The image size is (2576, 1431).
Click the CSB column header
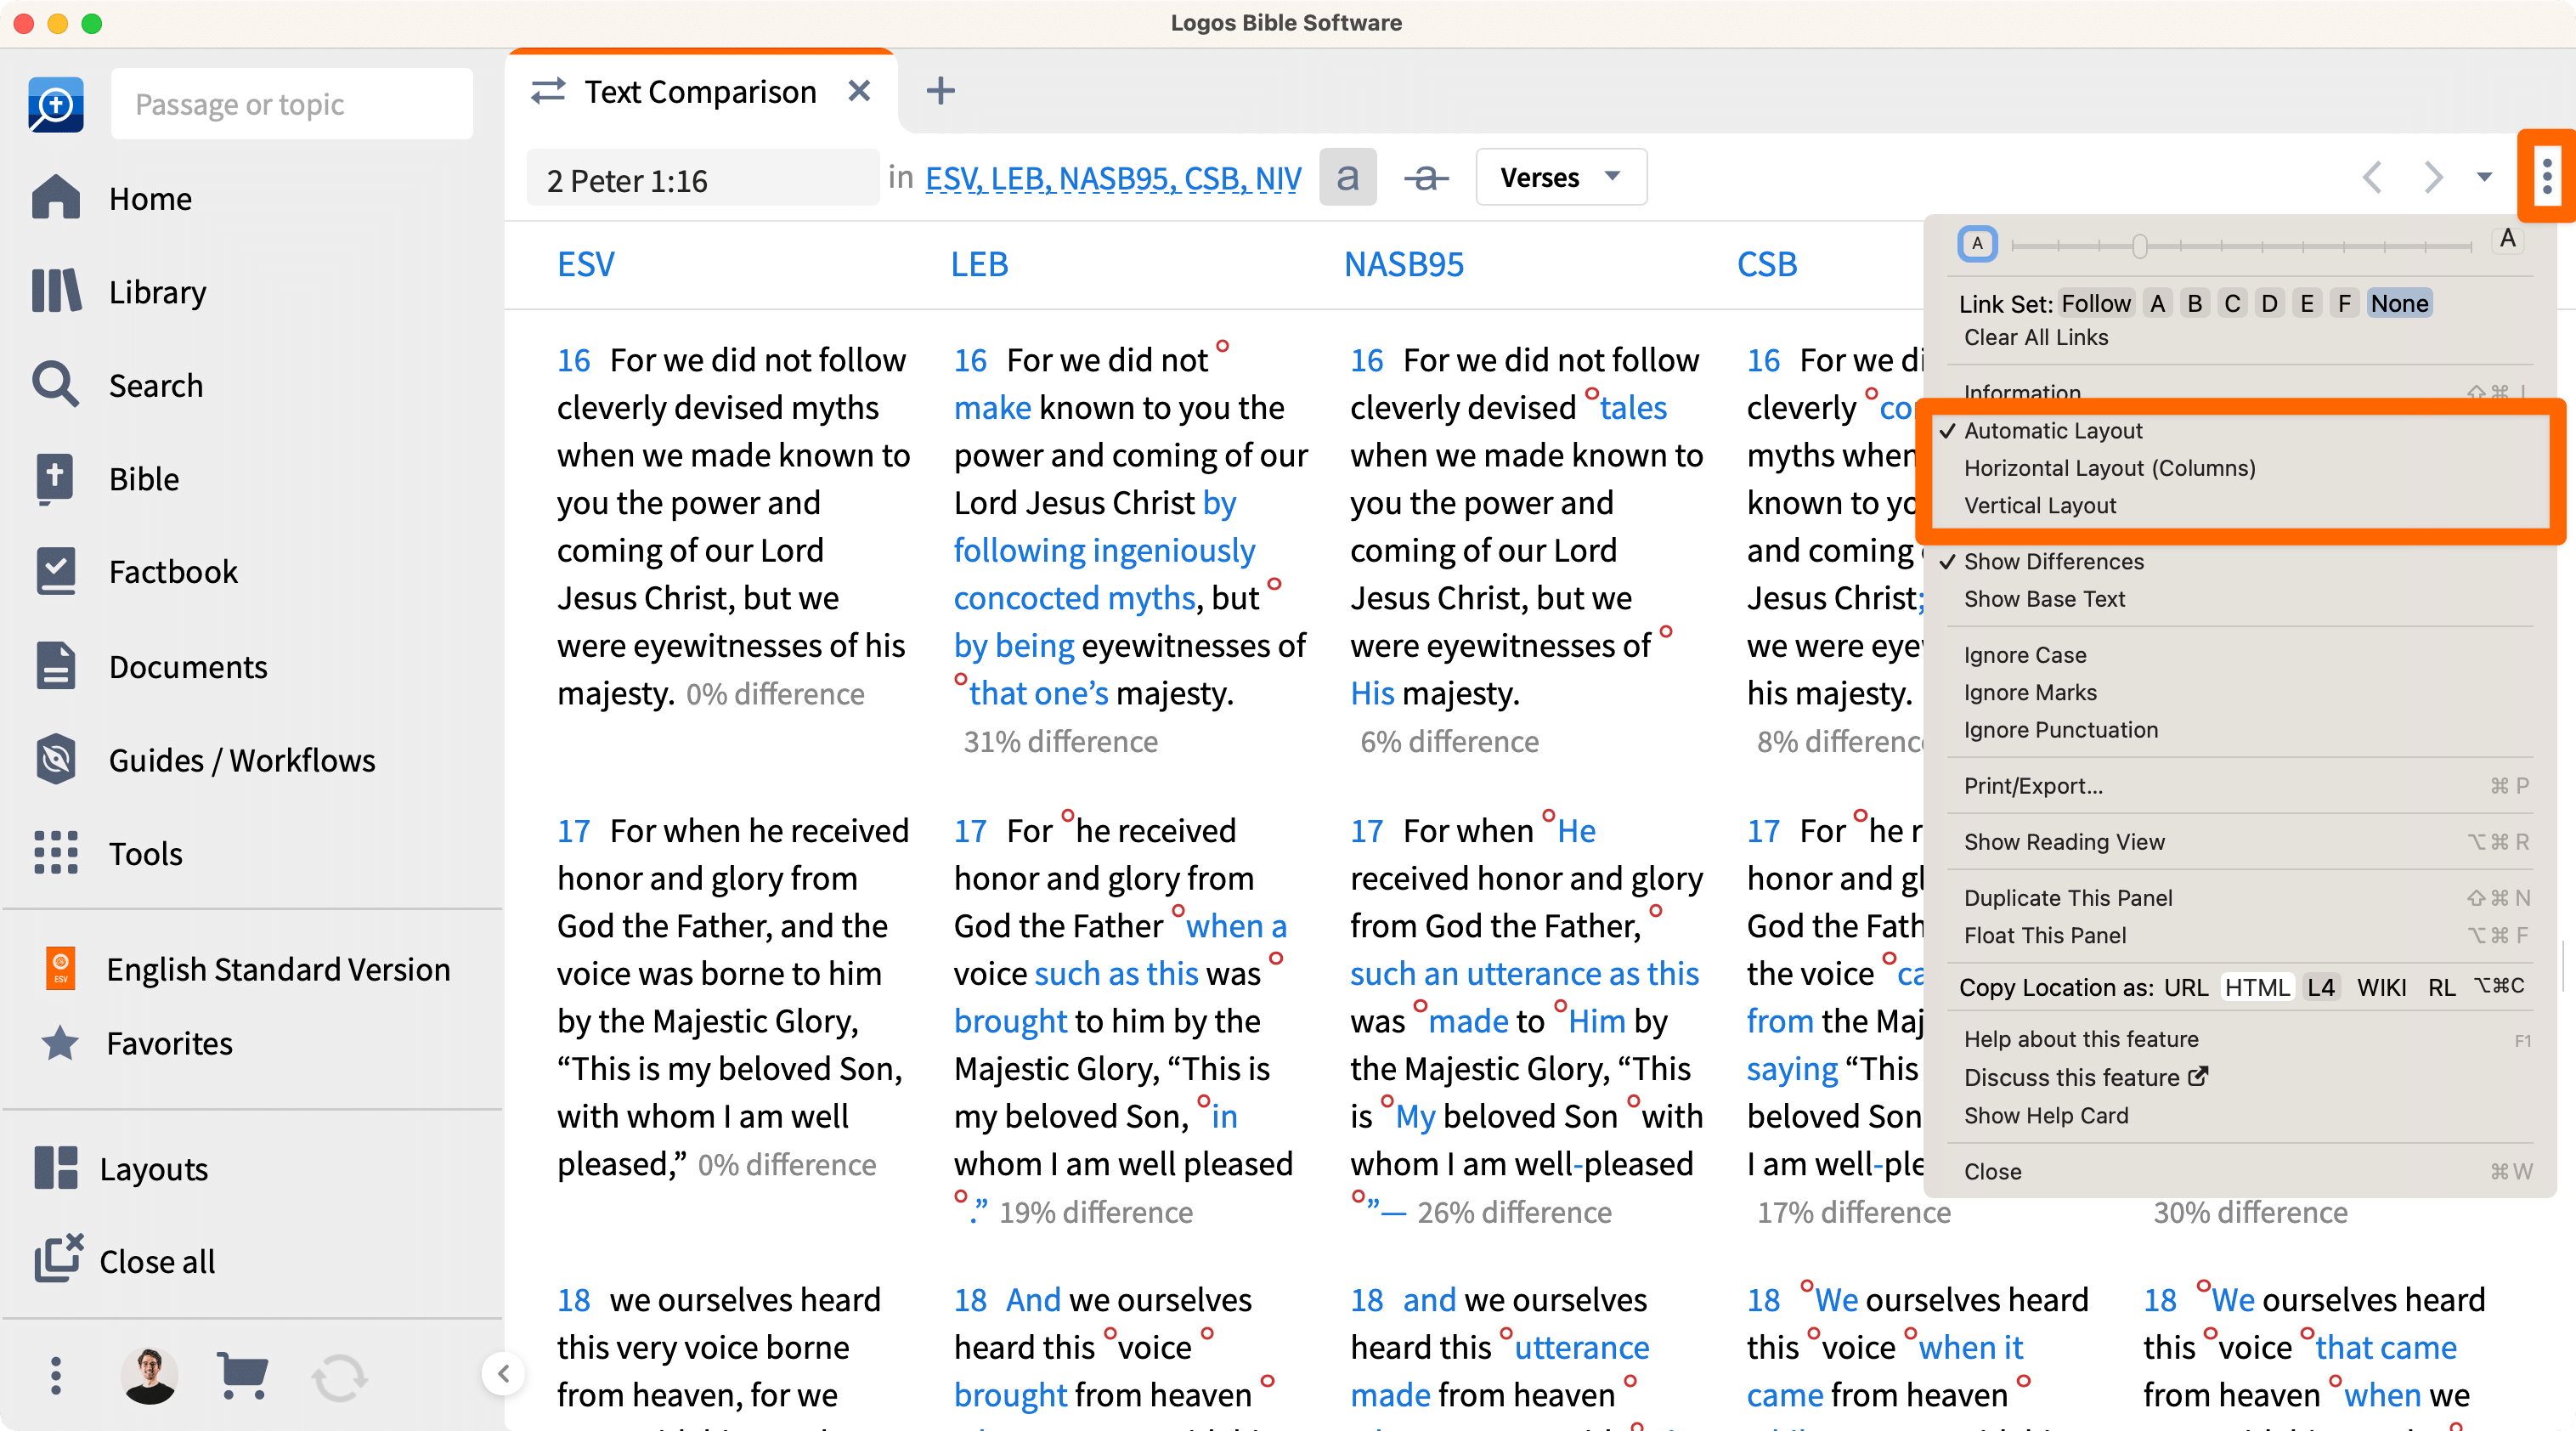pos(1767,264)
